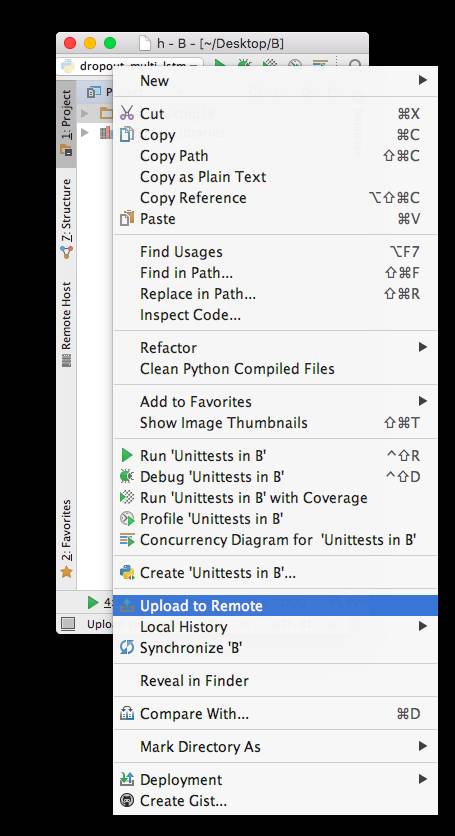Screen dimensions: 455x836
Task: Select Upload to Remote menu entry
Action: click(275, 606)
